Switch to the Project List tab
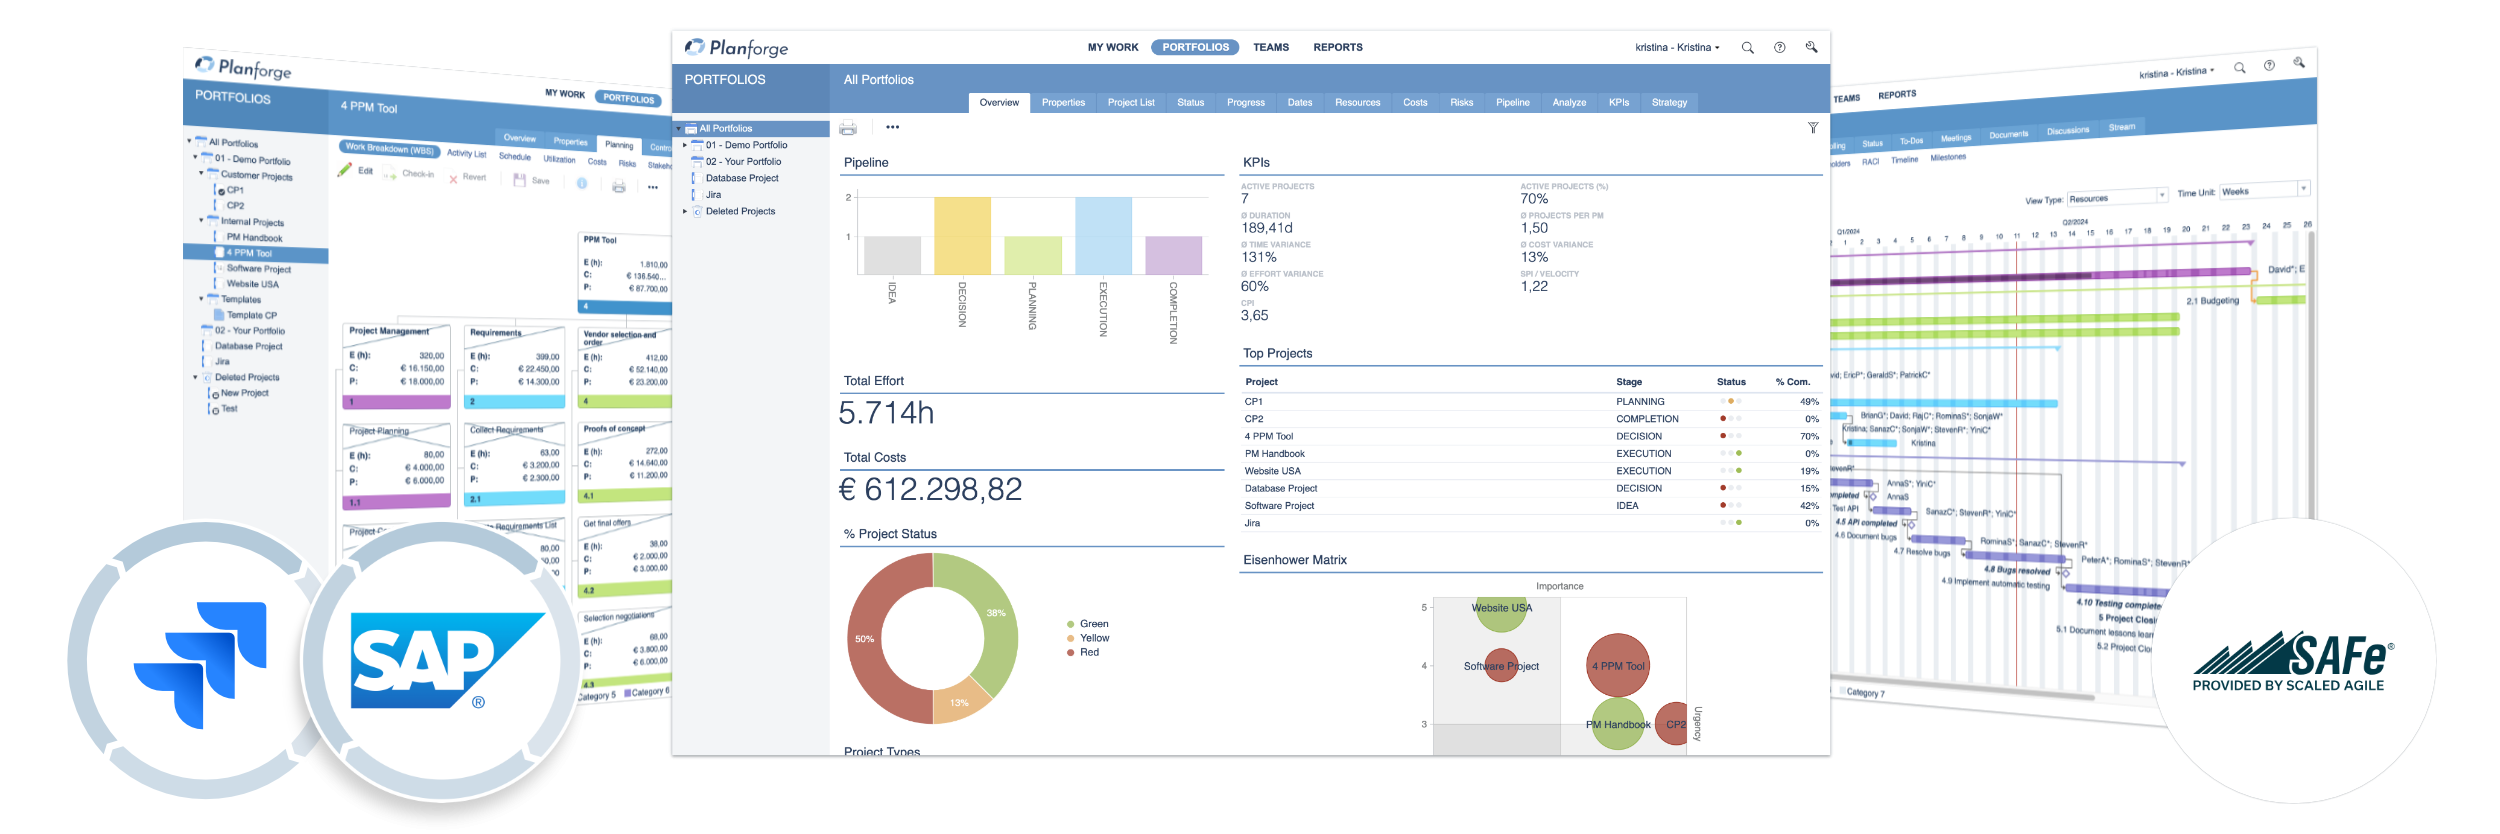Screen dimensions: 2500x834 [x=1130, y=103]
